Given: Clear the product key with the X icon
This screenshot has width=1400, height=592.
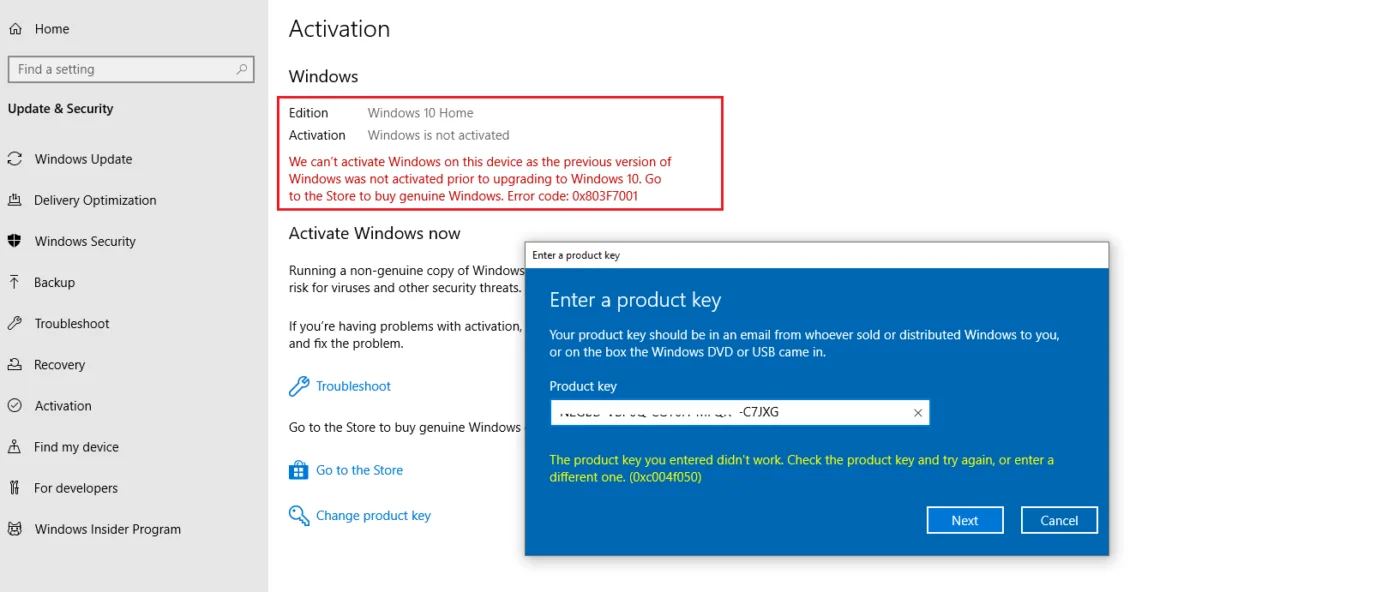Looking at the screenshot, I should (917, 412).
